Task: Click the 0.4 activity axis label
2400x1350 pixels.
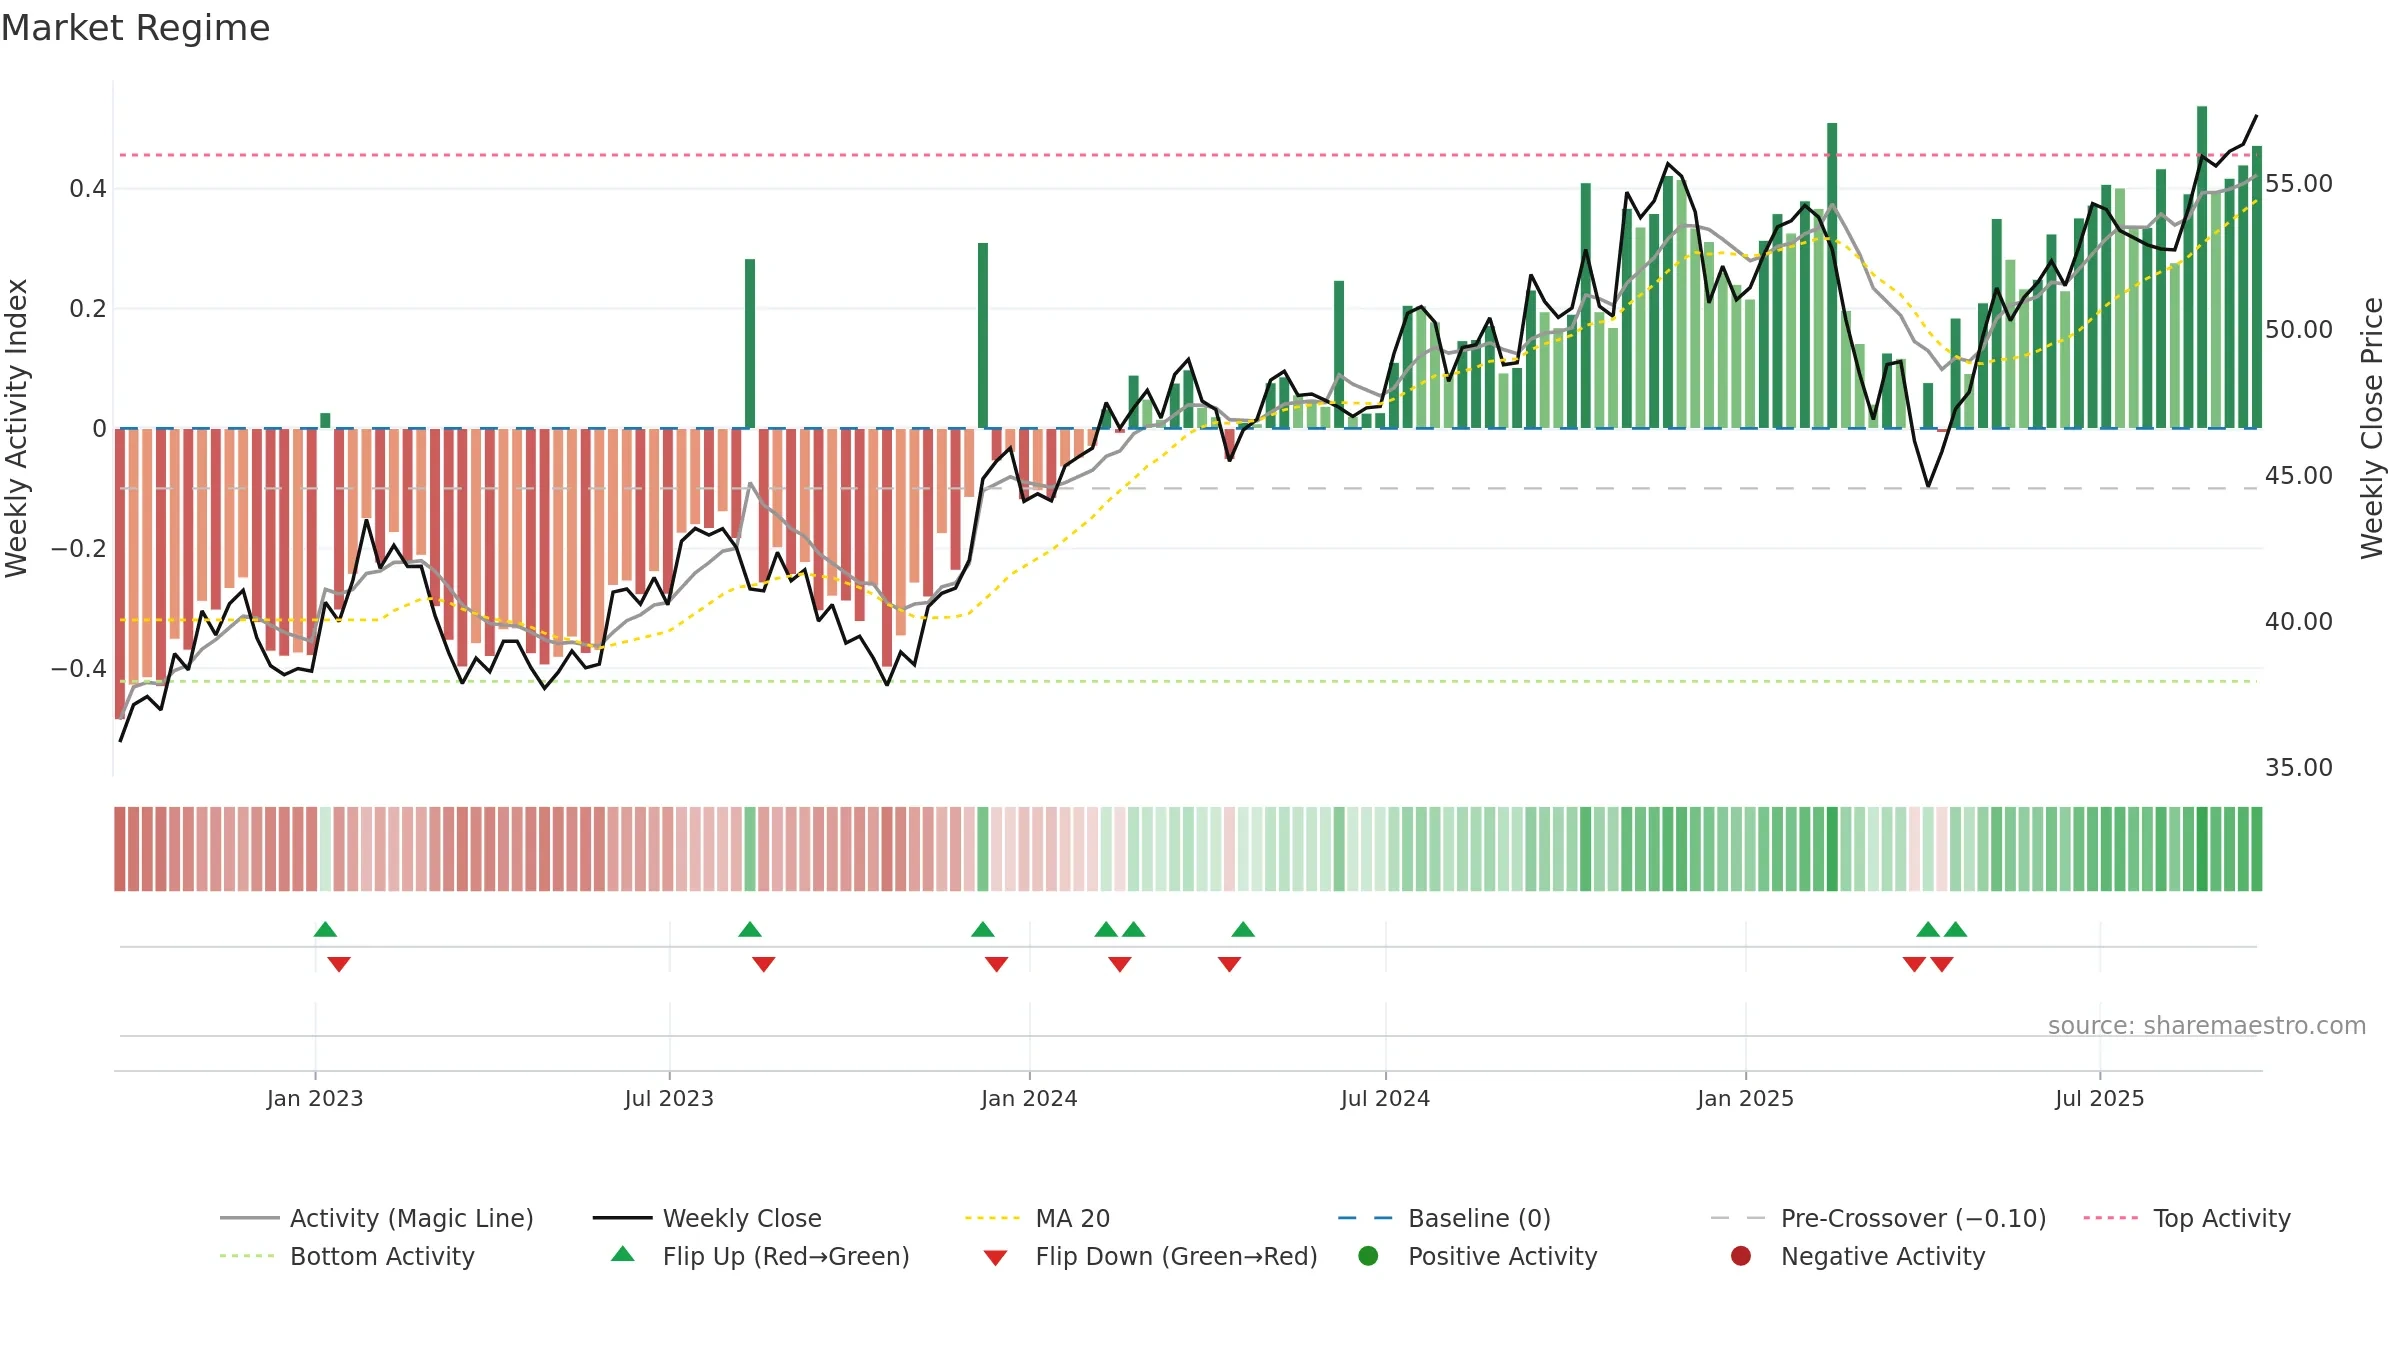Action: (88, 189)
